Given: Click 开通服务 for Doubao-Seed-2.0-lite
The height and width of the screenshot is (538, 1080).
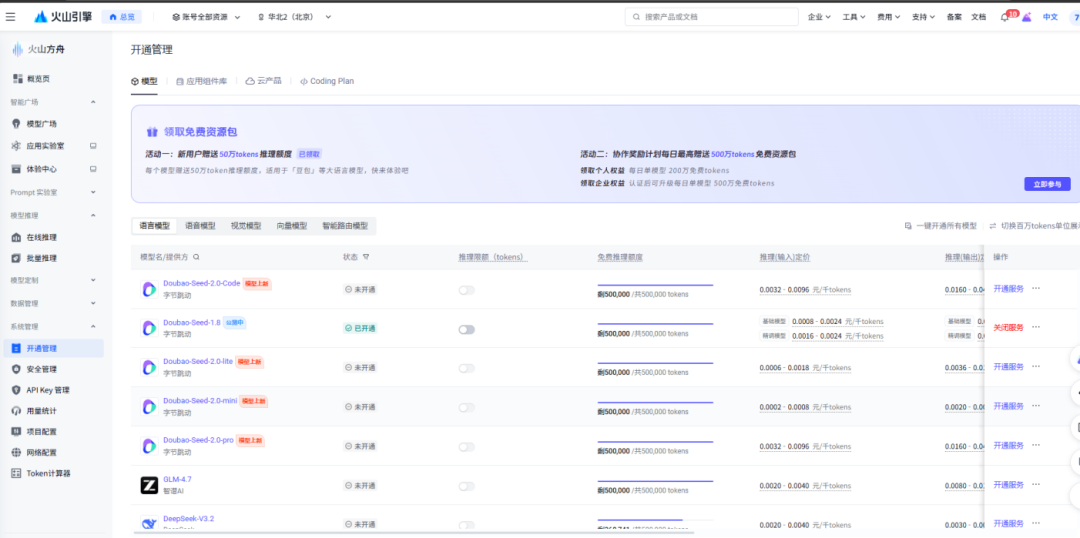Looking at the screenshot, I should 1008,366.
